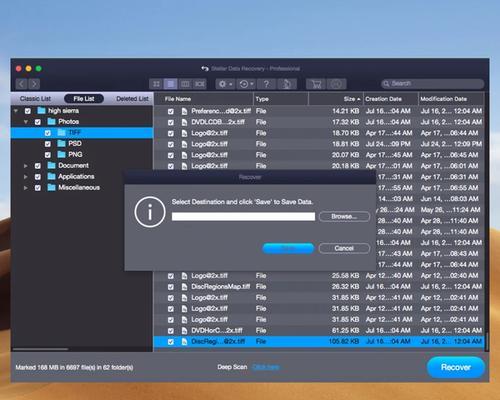The width and height of the screenshot is (500, 400).
Task: Cancel the Recover dialog
Action: tap(344, 248)
